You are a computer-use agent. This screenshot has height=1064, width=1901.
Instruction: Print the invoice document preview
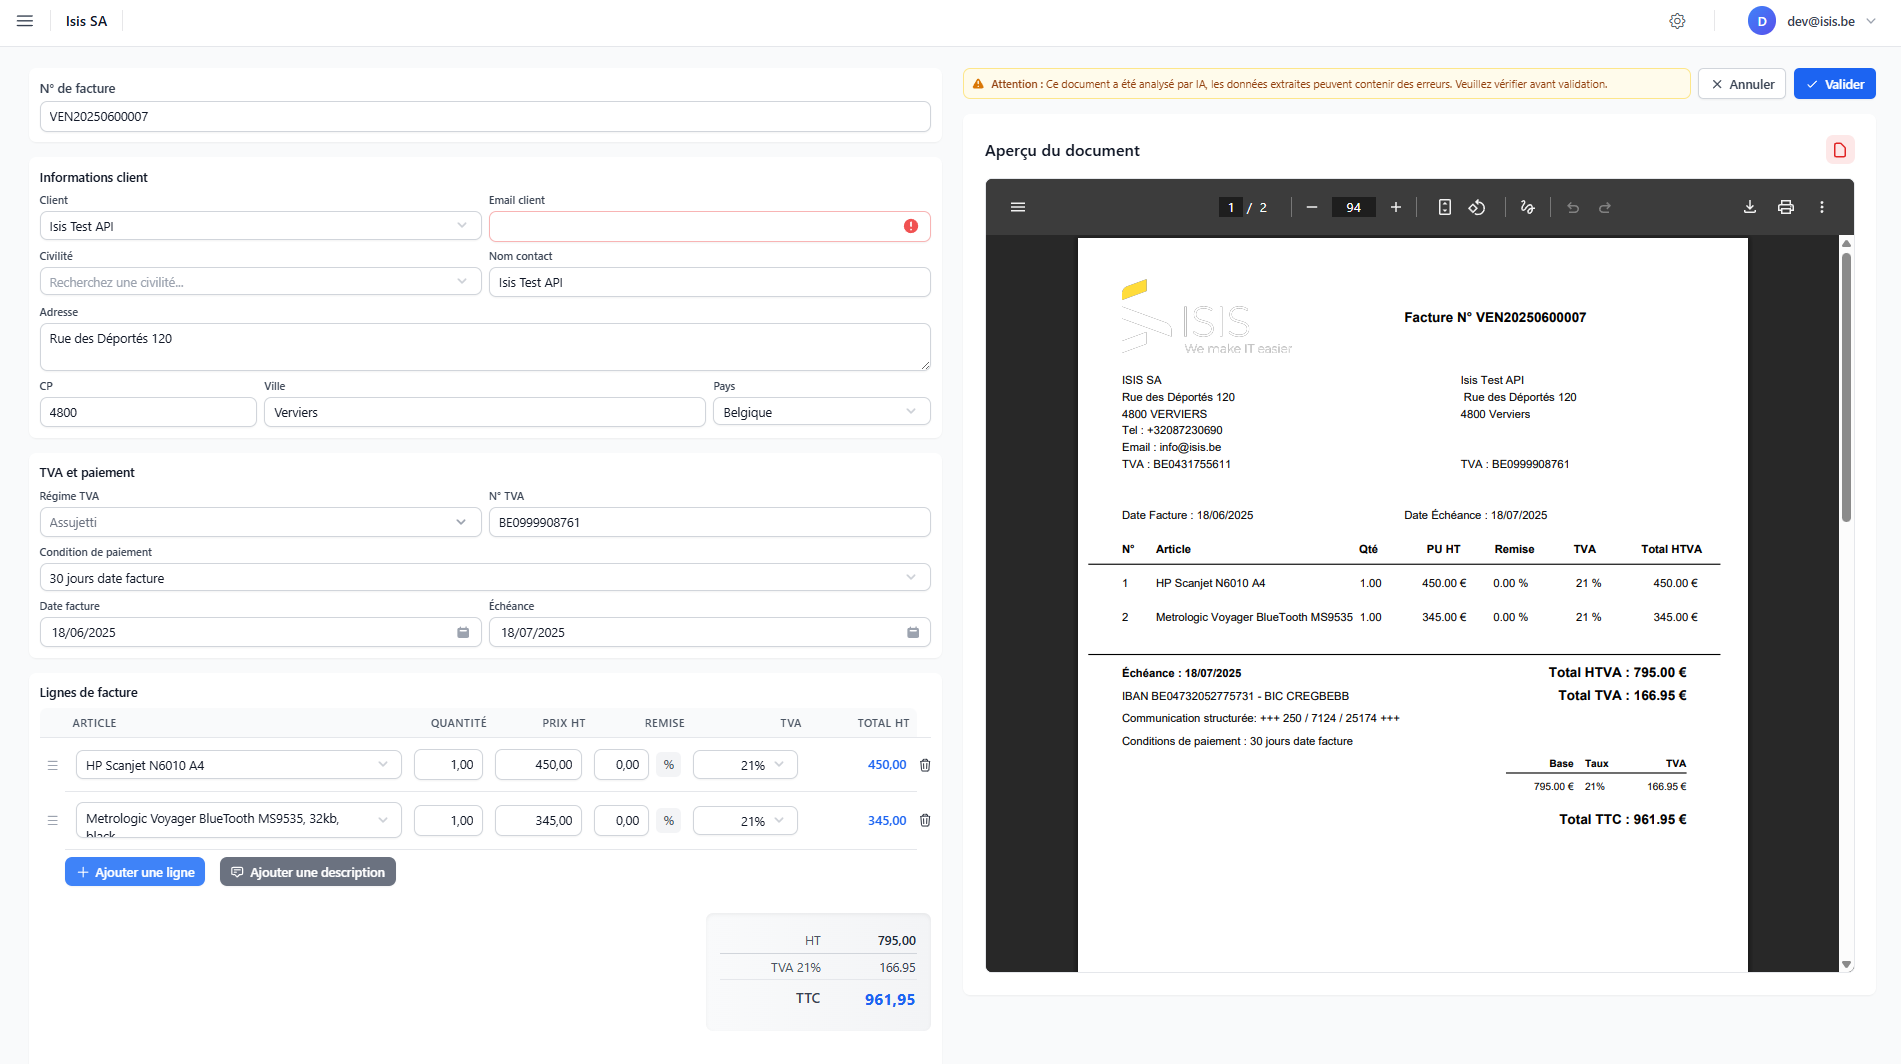click(1785, 207)
